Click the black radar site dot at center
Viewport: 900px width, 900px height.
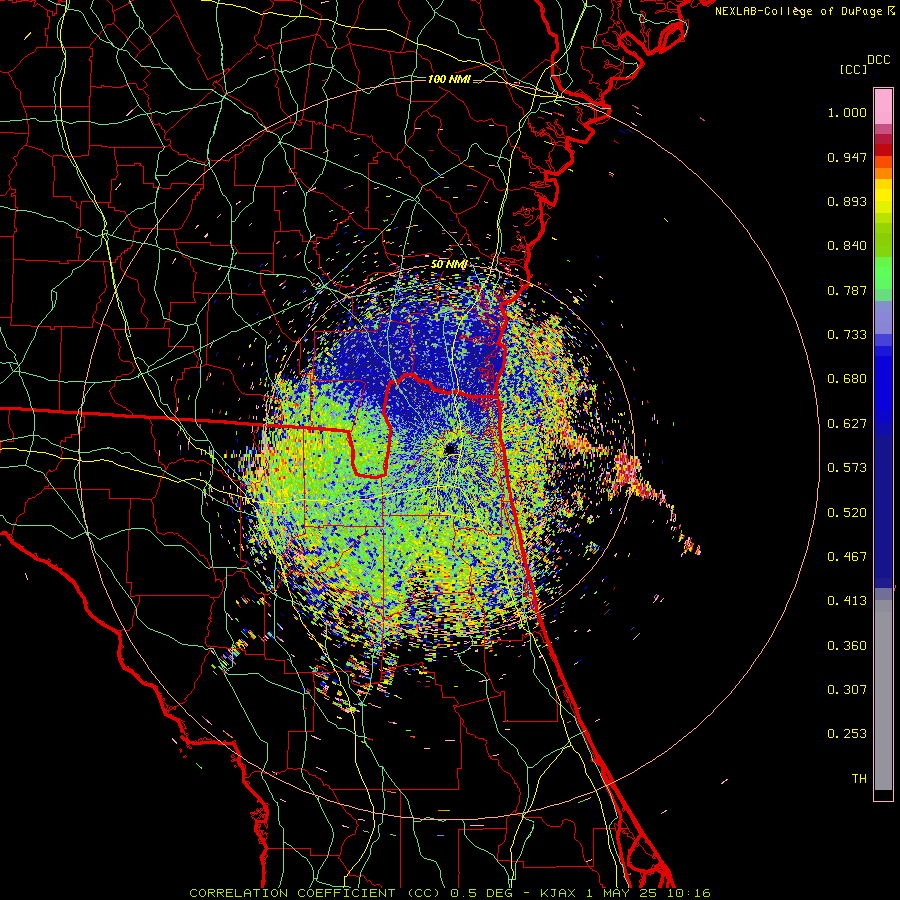coord(451,449)
